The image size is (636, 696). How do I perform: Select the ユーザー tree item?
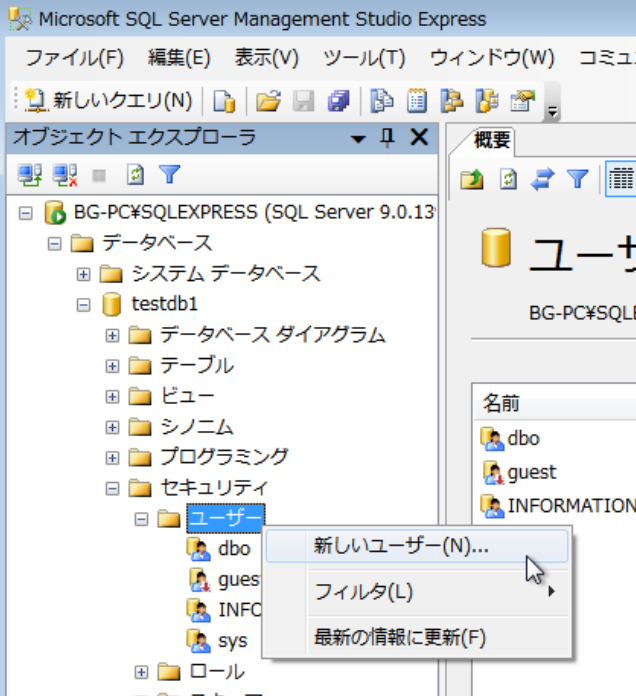[226, 518]
